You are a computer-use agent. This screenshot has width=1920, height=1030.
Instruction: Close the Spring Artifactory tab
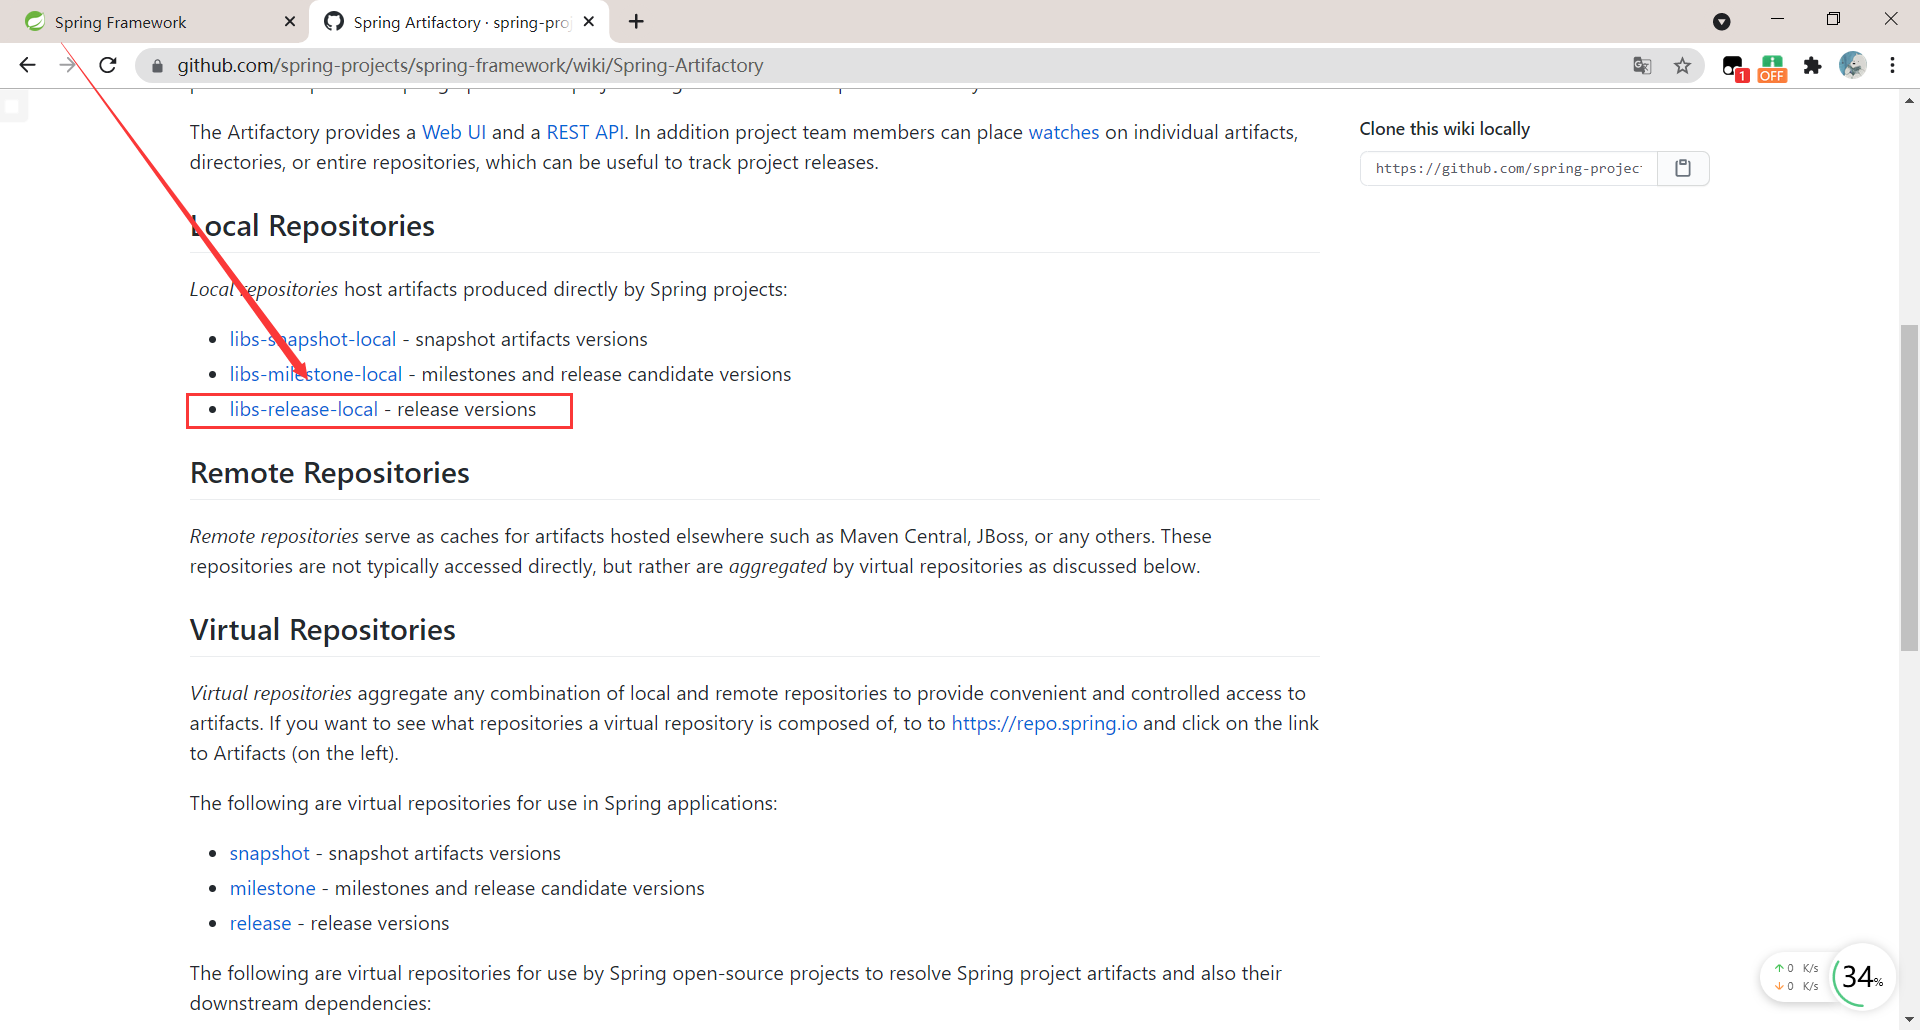(x=589, y=21)
